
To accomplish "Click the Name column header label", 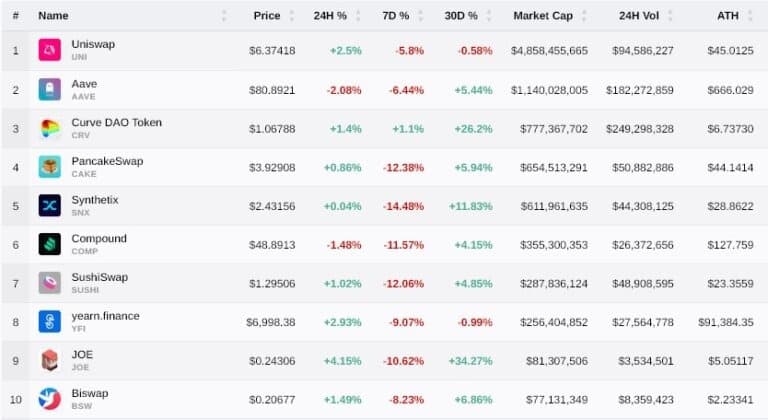I will click(53, 16).
